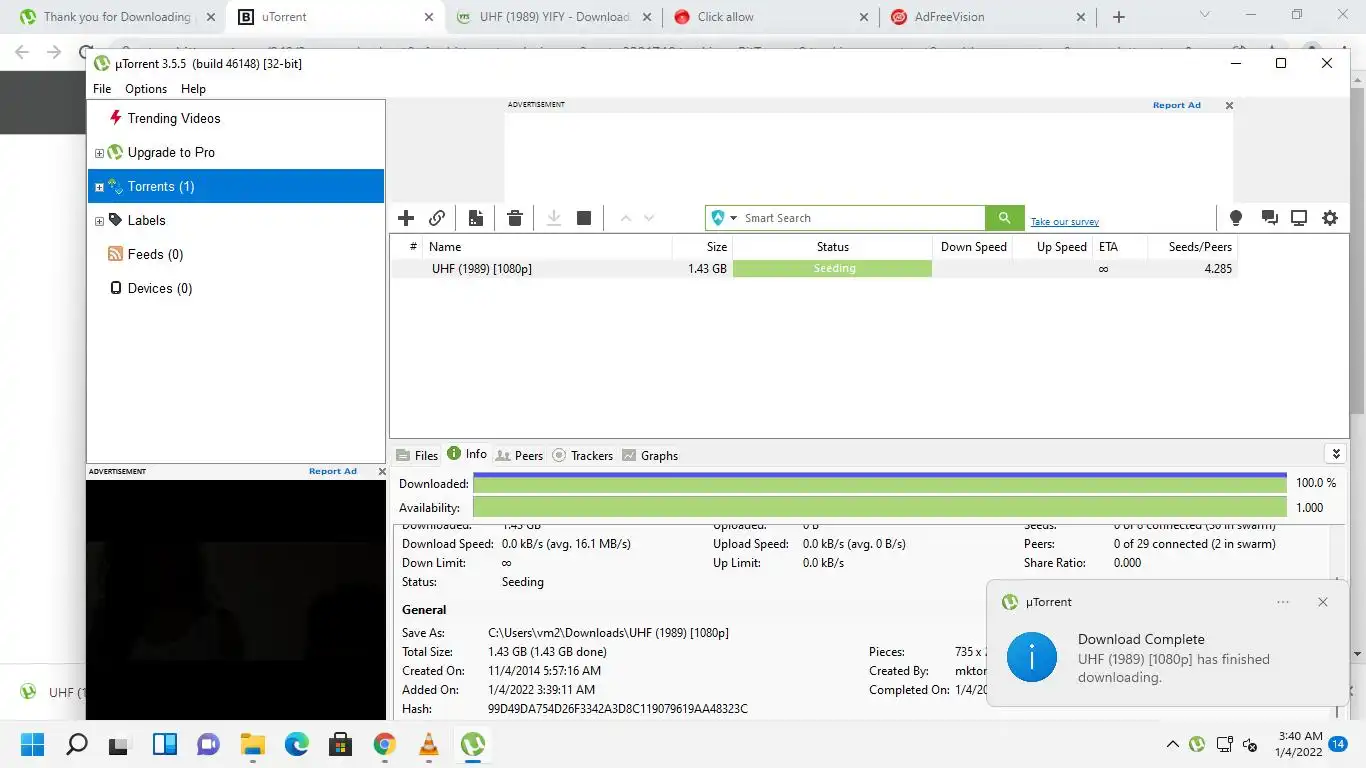Open Google Chrome from the taskbar
1366x768 pixels.
tap(384, 744)
